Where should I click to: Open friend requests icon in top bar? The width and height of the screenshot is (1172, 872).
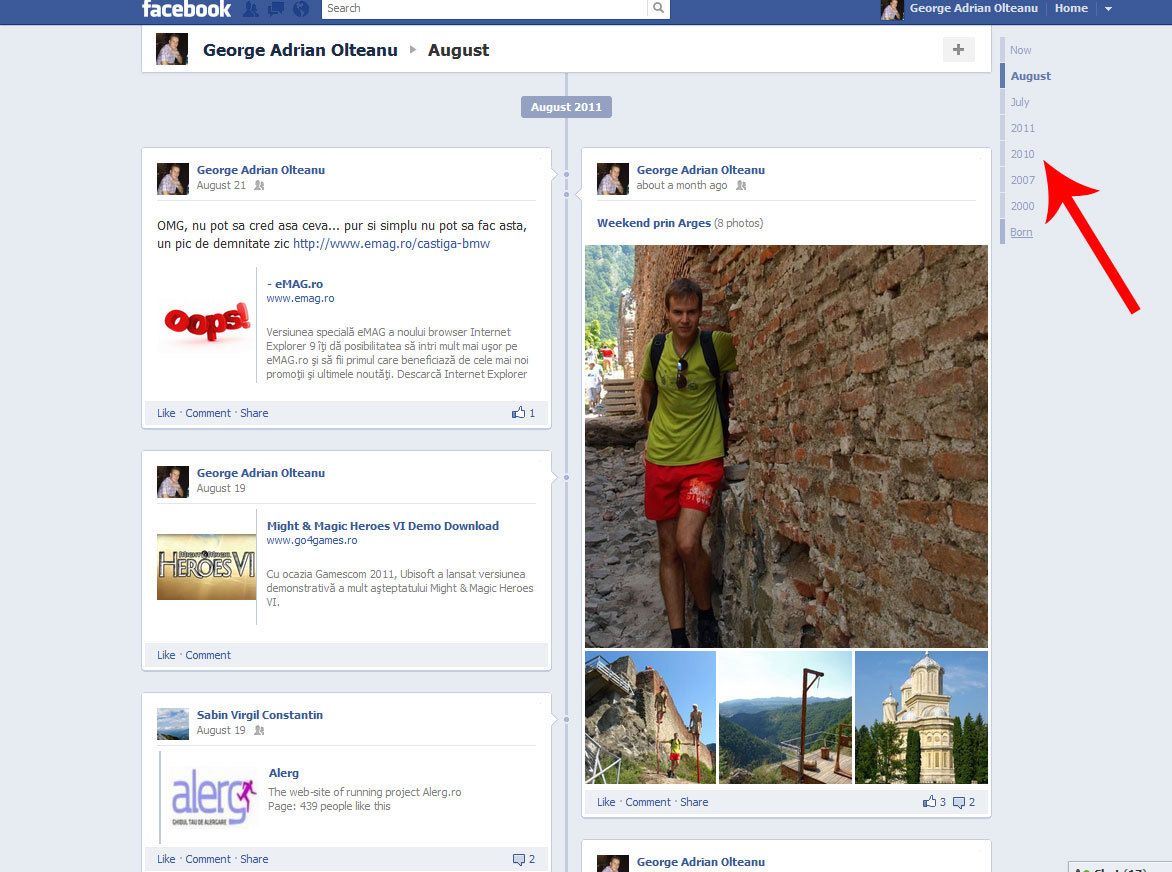(251, 9)
